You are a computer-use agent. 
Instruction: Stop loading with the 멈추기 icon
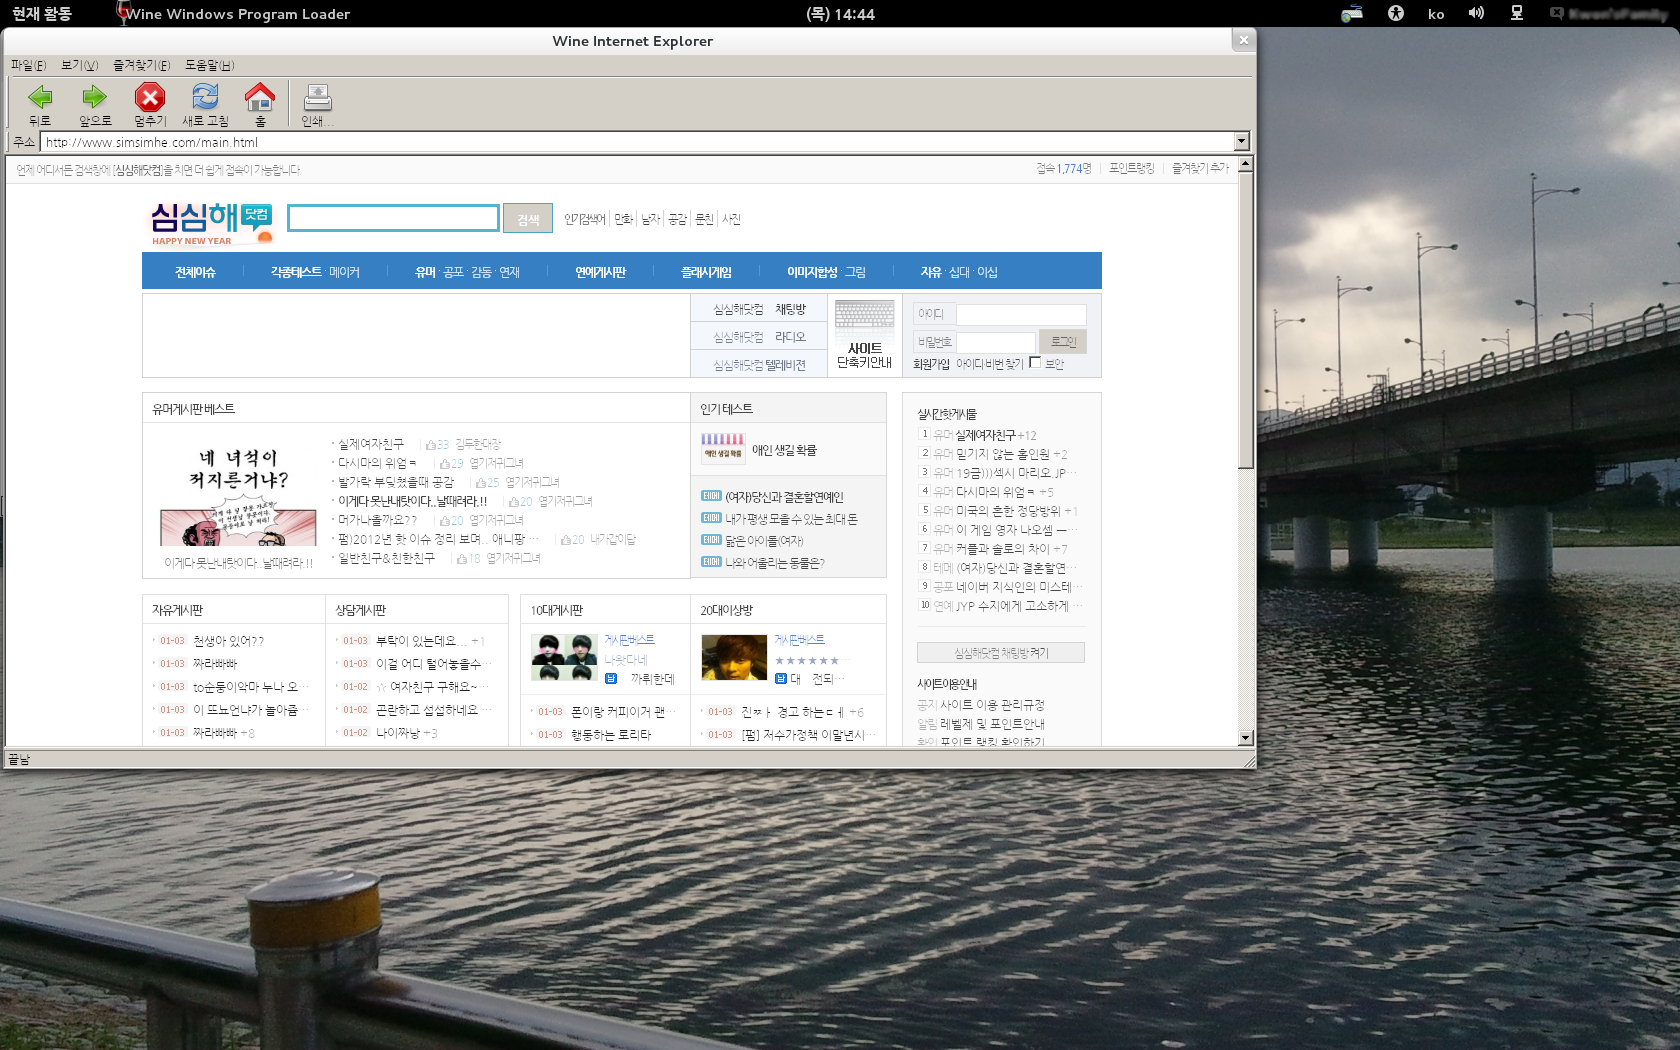point(150,97)
